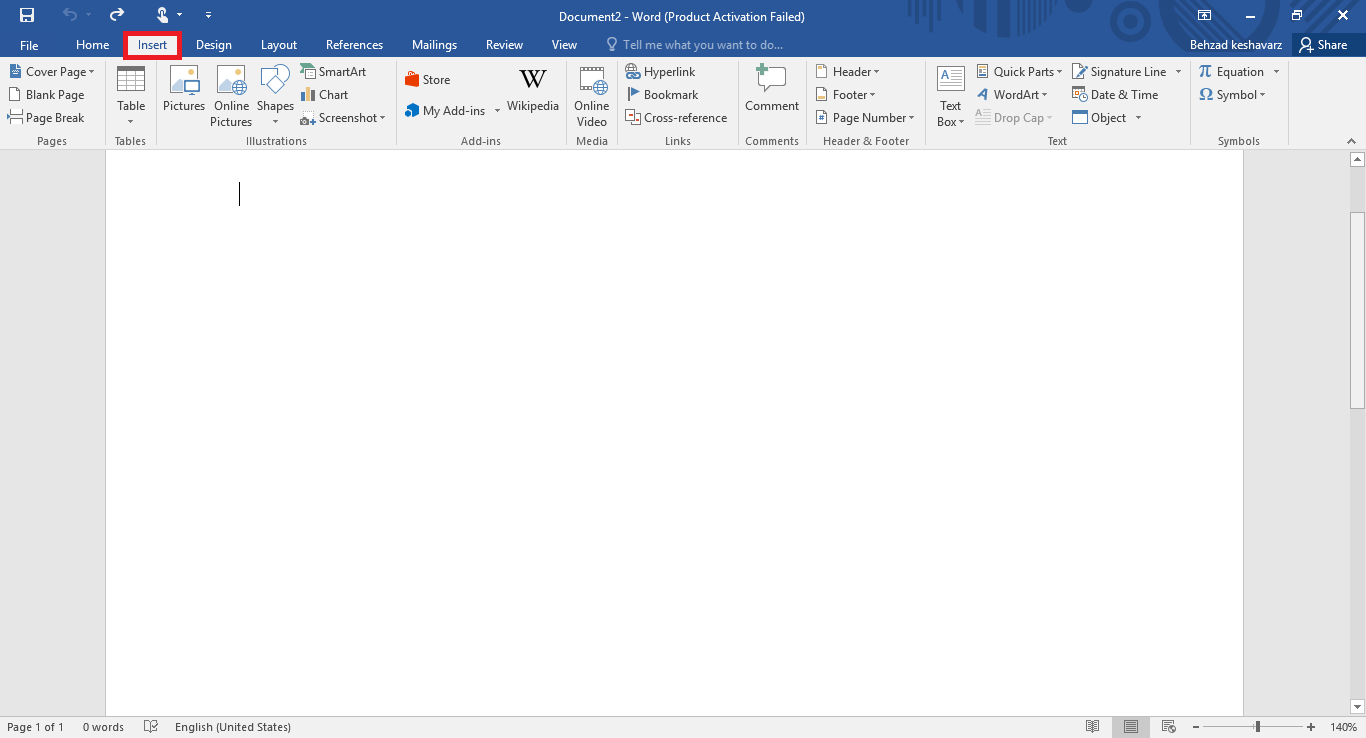Insert an Online Video
The image size is (1366, 738).
592,96
